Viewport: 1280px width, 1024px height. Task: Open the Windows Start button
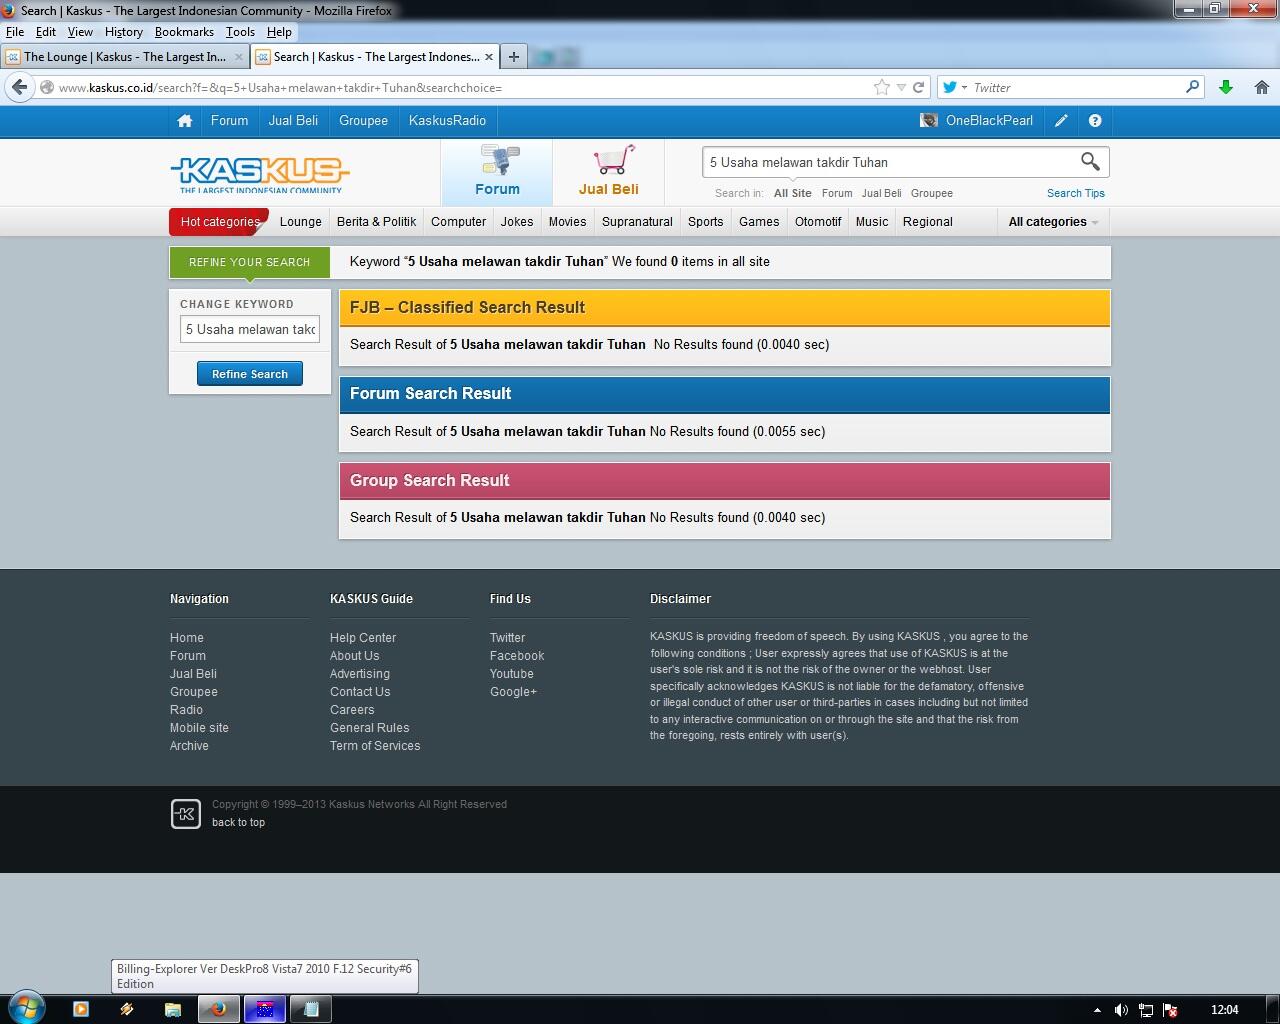[x=25, y=1008]
